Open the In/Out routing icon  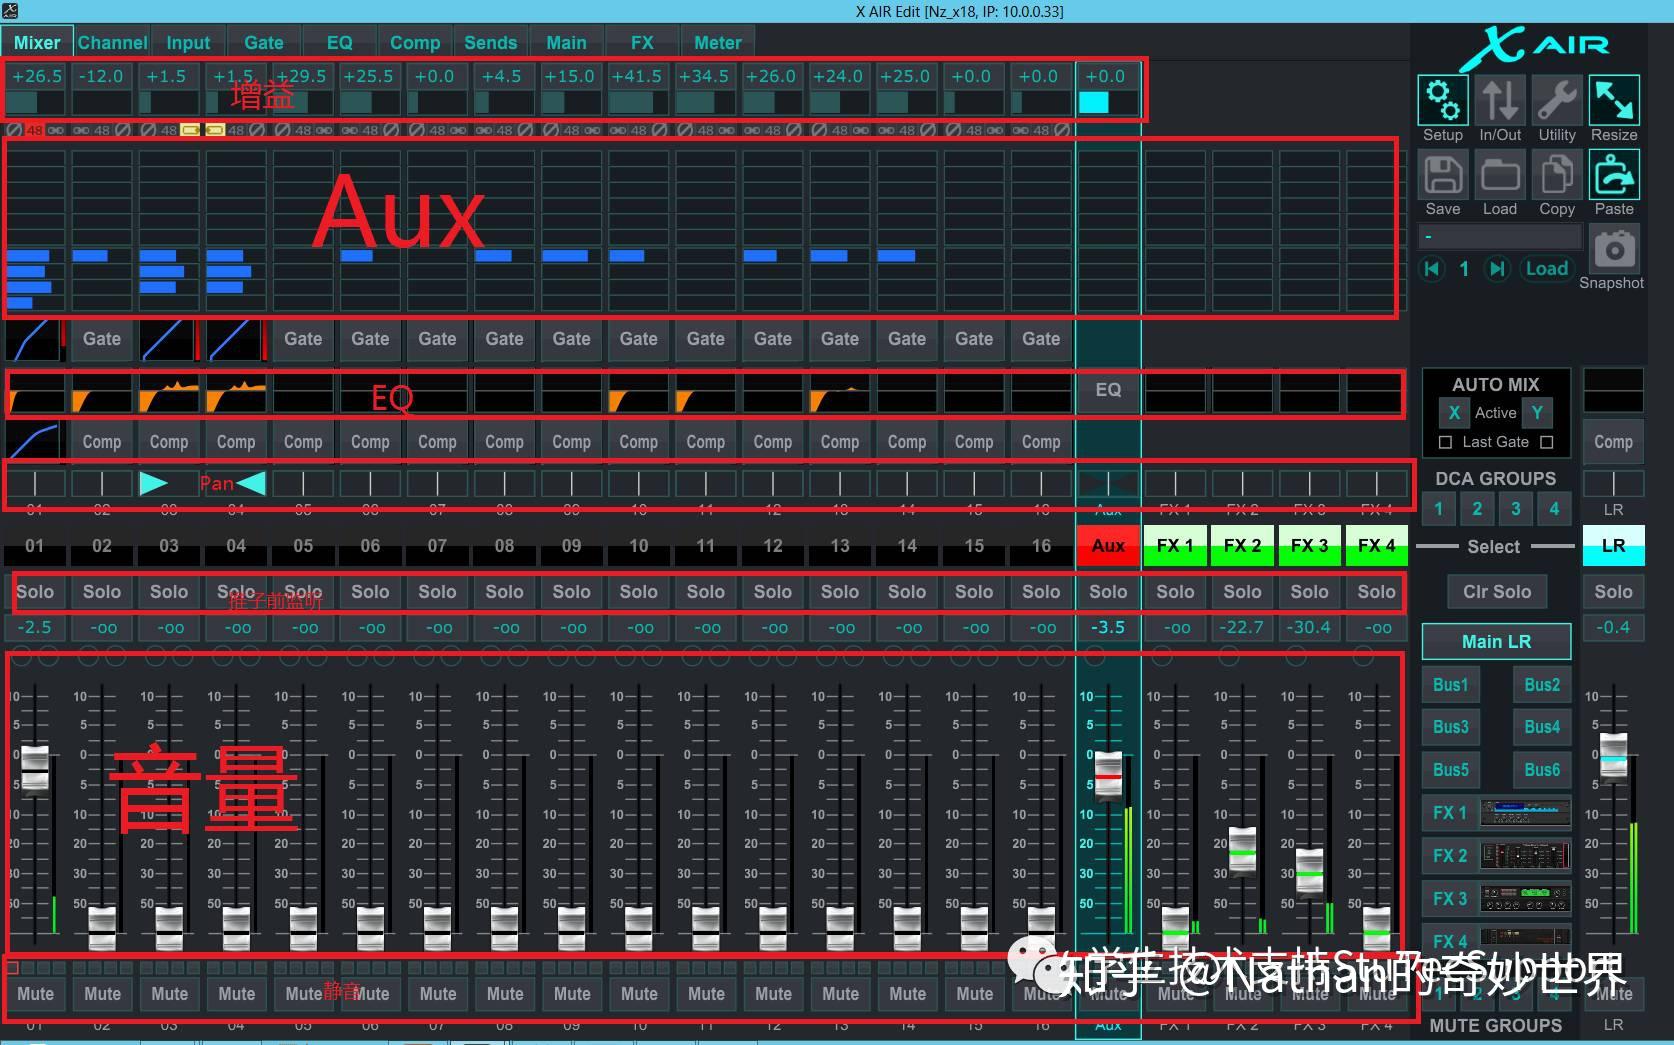(1500, 100)
